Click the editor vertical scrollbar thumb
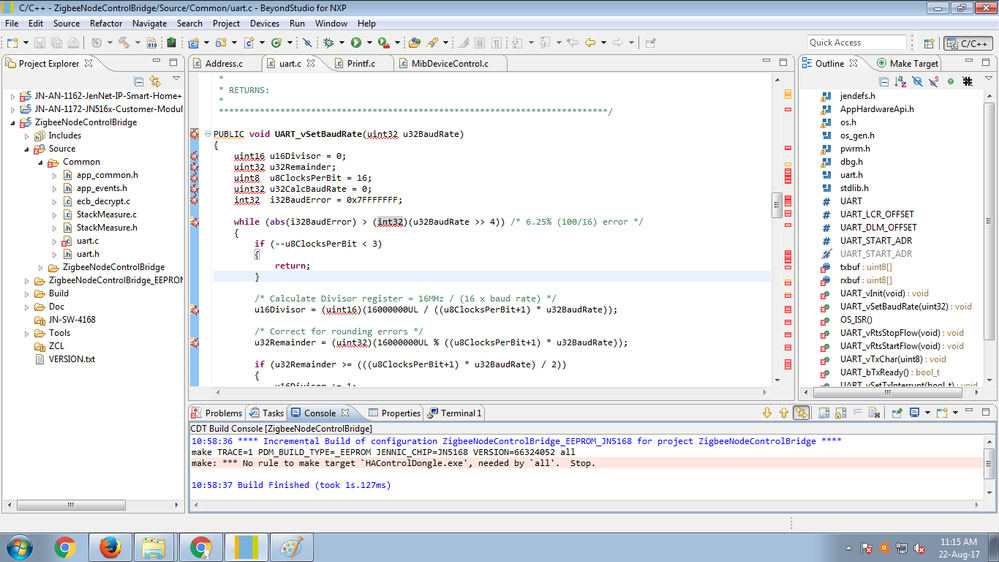999x562 pixels. [x=777, y=205]
